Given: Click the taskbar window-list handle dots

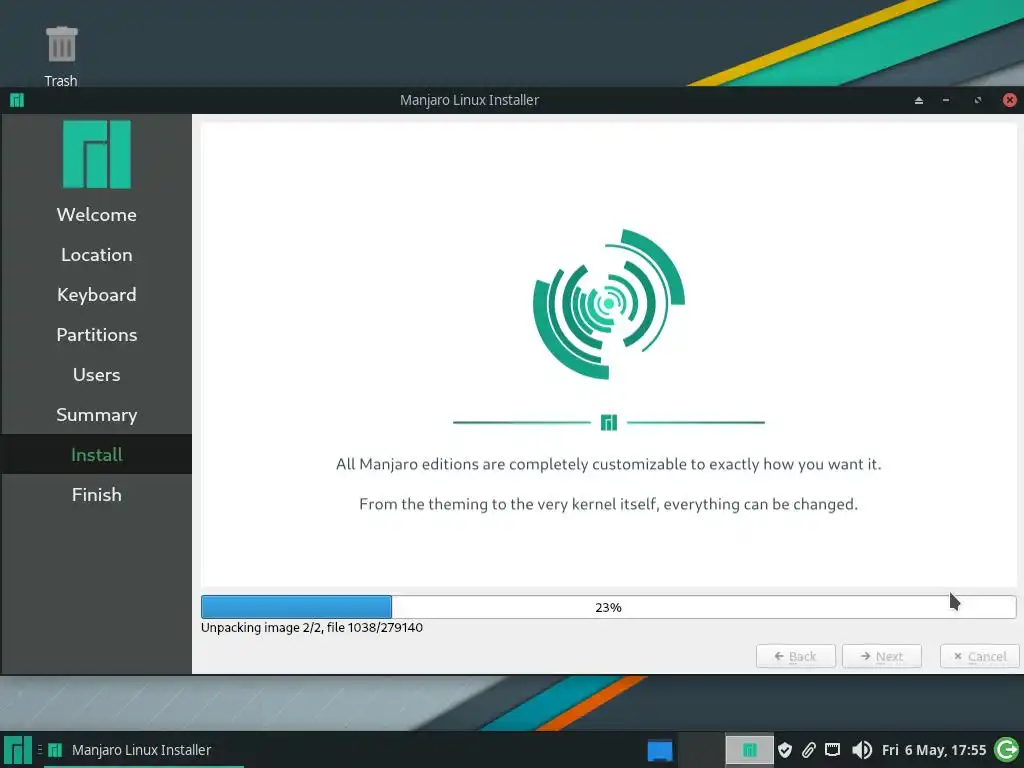Looking at the screenshot, I should point(39,750).
